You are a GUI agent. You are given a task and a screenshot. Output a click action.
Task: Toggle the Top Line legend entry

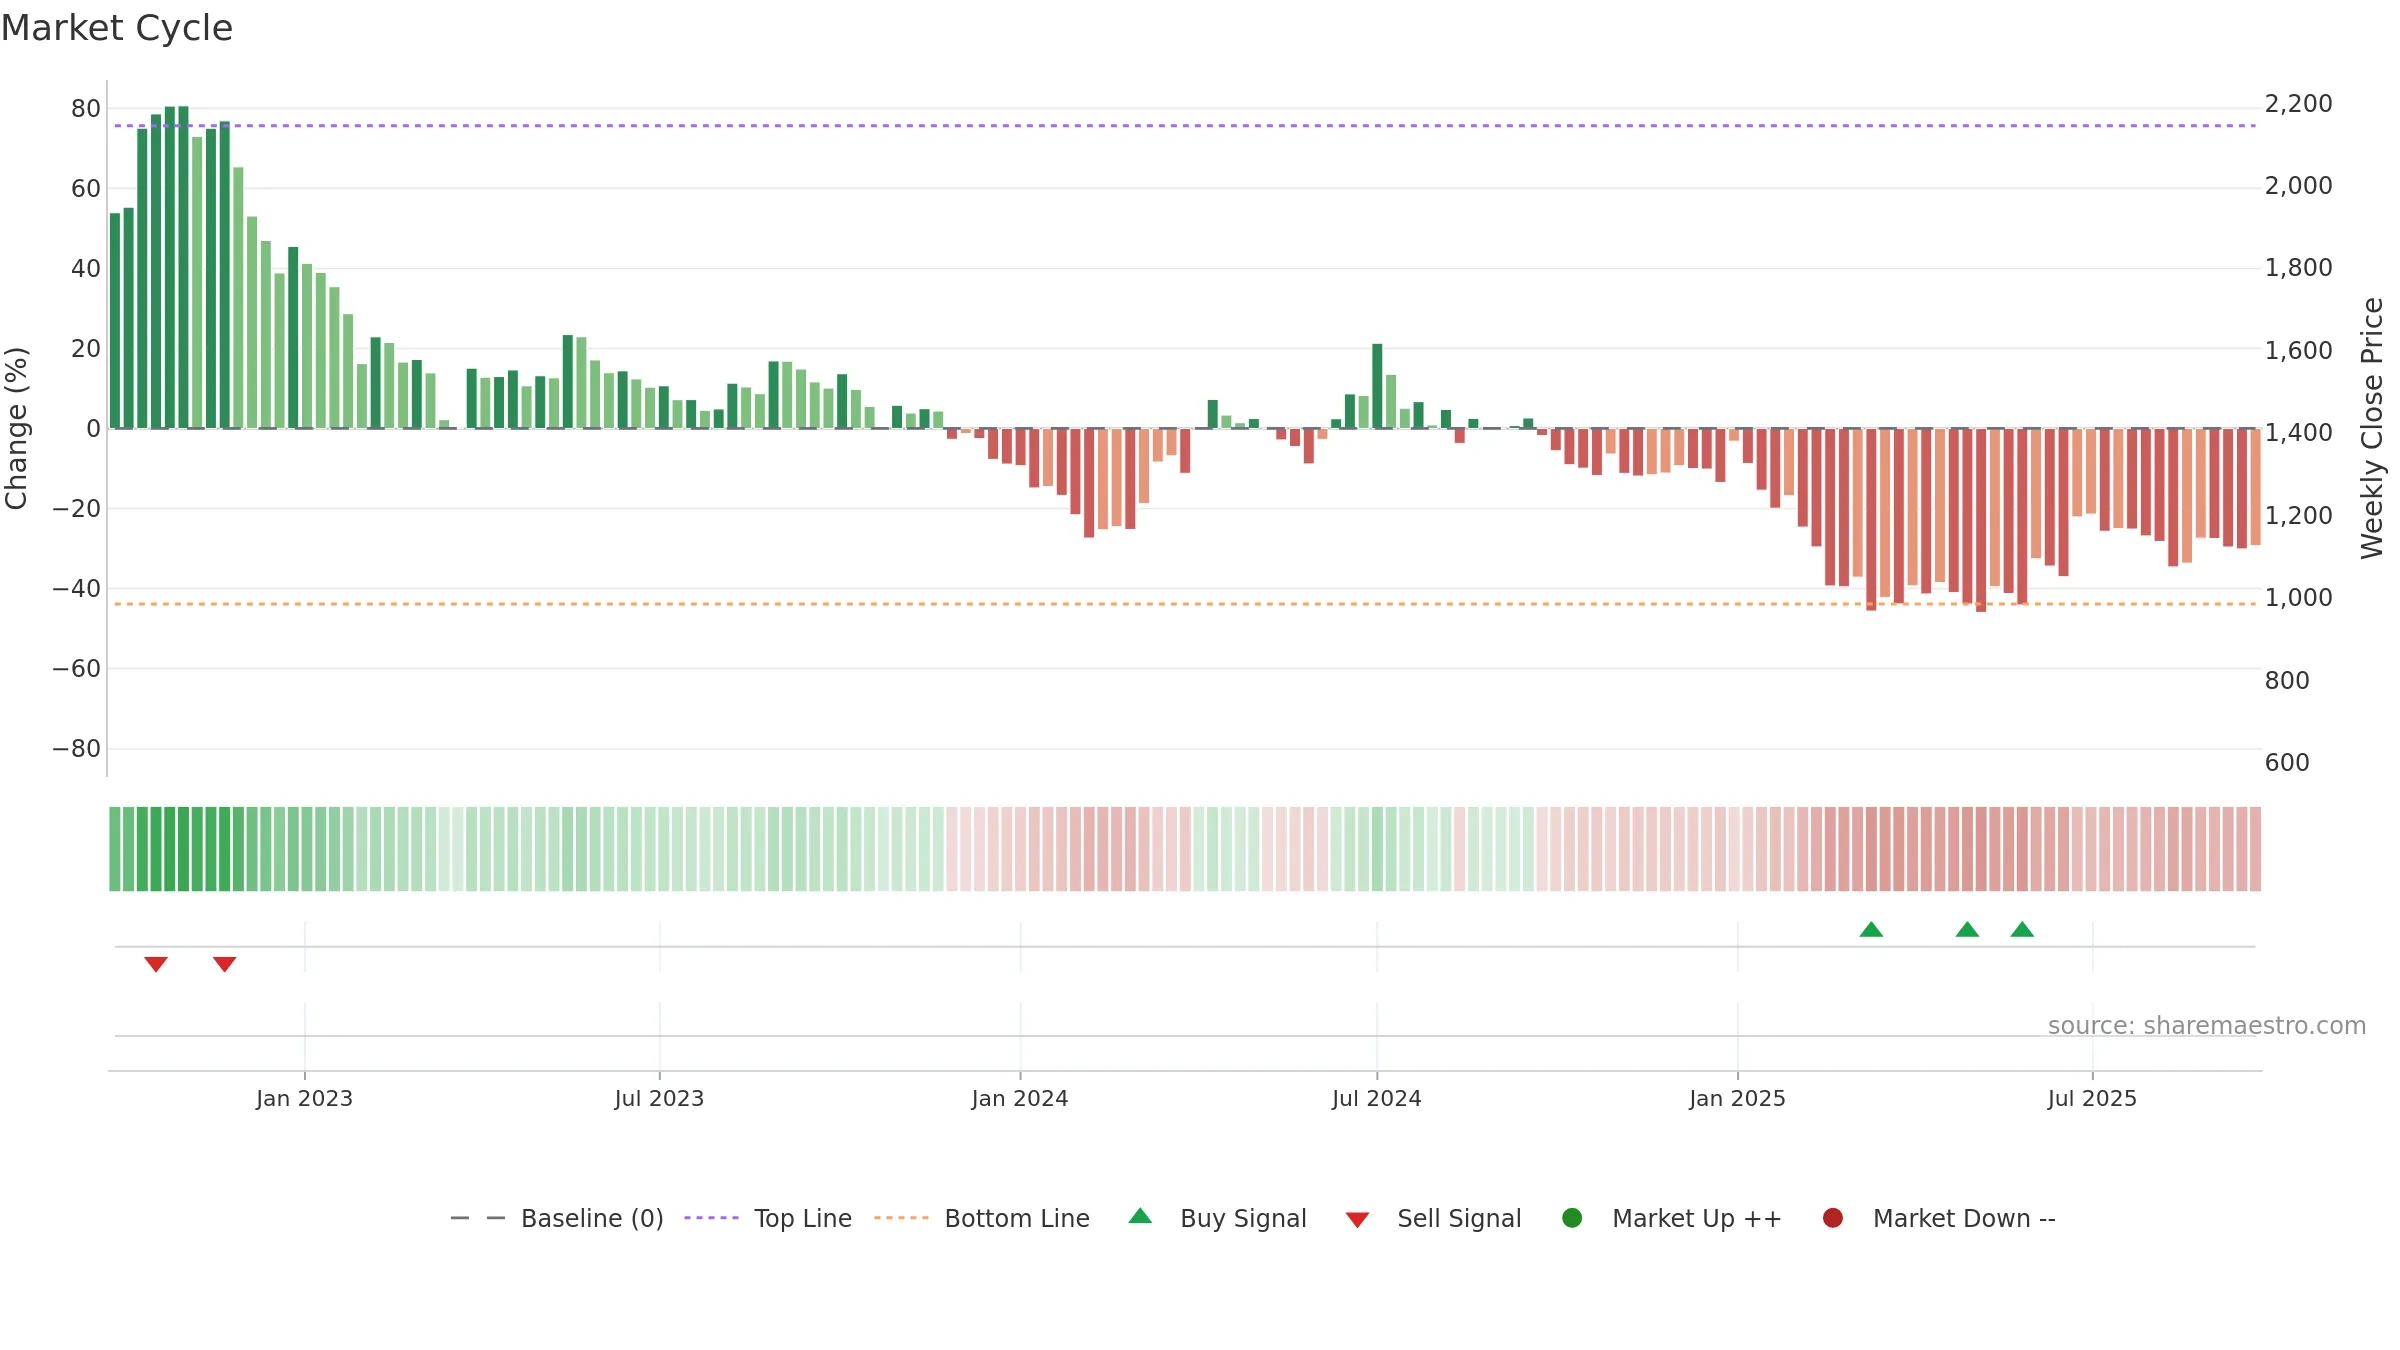pos(768,1218)
